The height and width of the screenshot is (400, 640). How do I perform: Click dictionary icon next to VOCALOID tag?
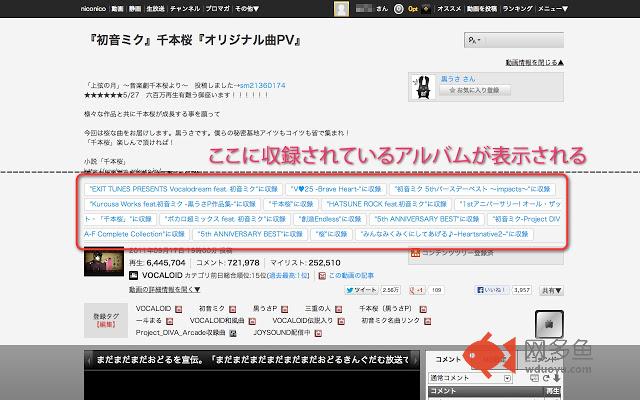pyautogui.click(x=178, y=309)
